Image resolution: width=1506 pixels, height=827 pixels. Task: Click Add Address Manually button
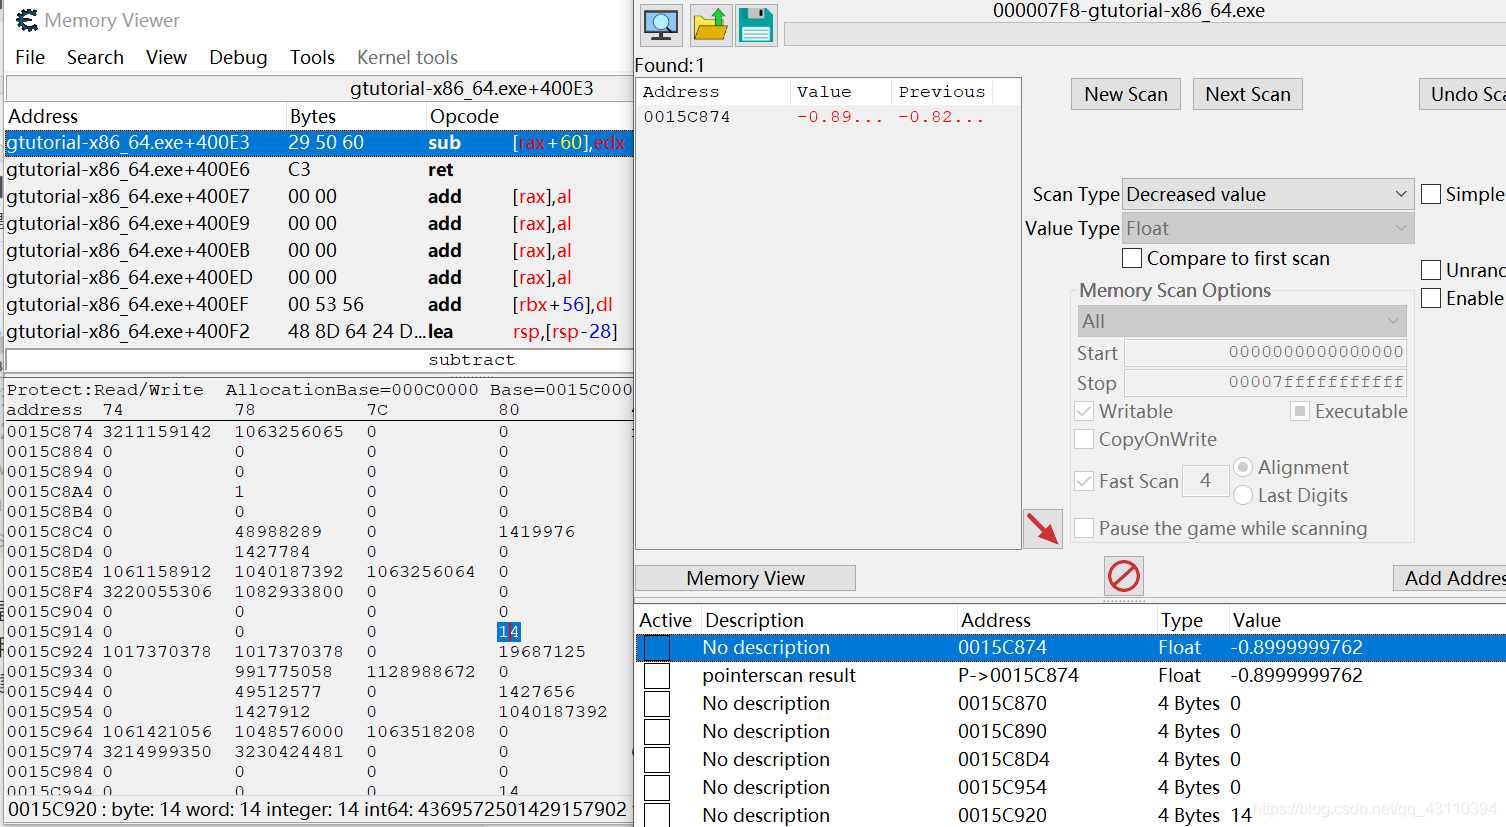[x=1450, y=578]
